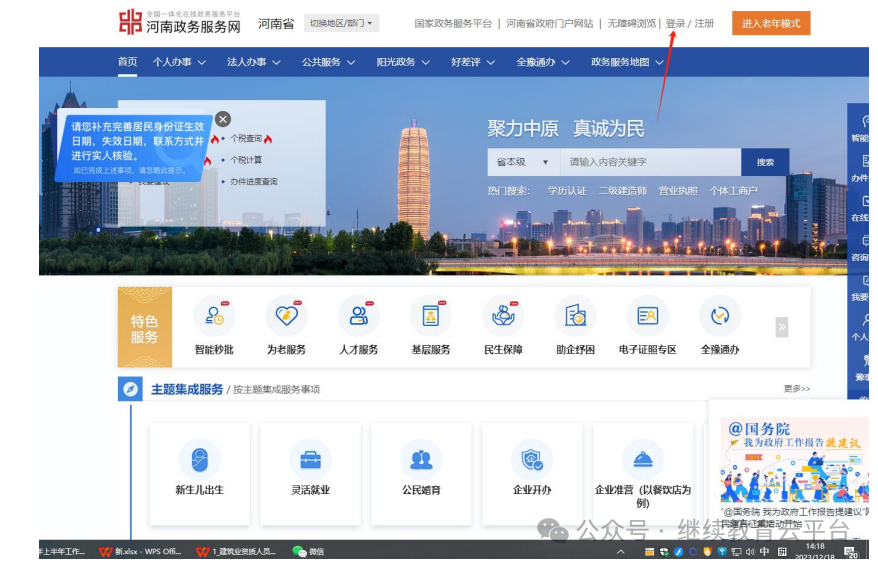This screenshot has height=565, width=878.
Task: Open the 省本级 search scope dropdown
Action: [524, 162]
